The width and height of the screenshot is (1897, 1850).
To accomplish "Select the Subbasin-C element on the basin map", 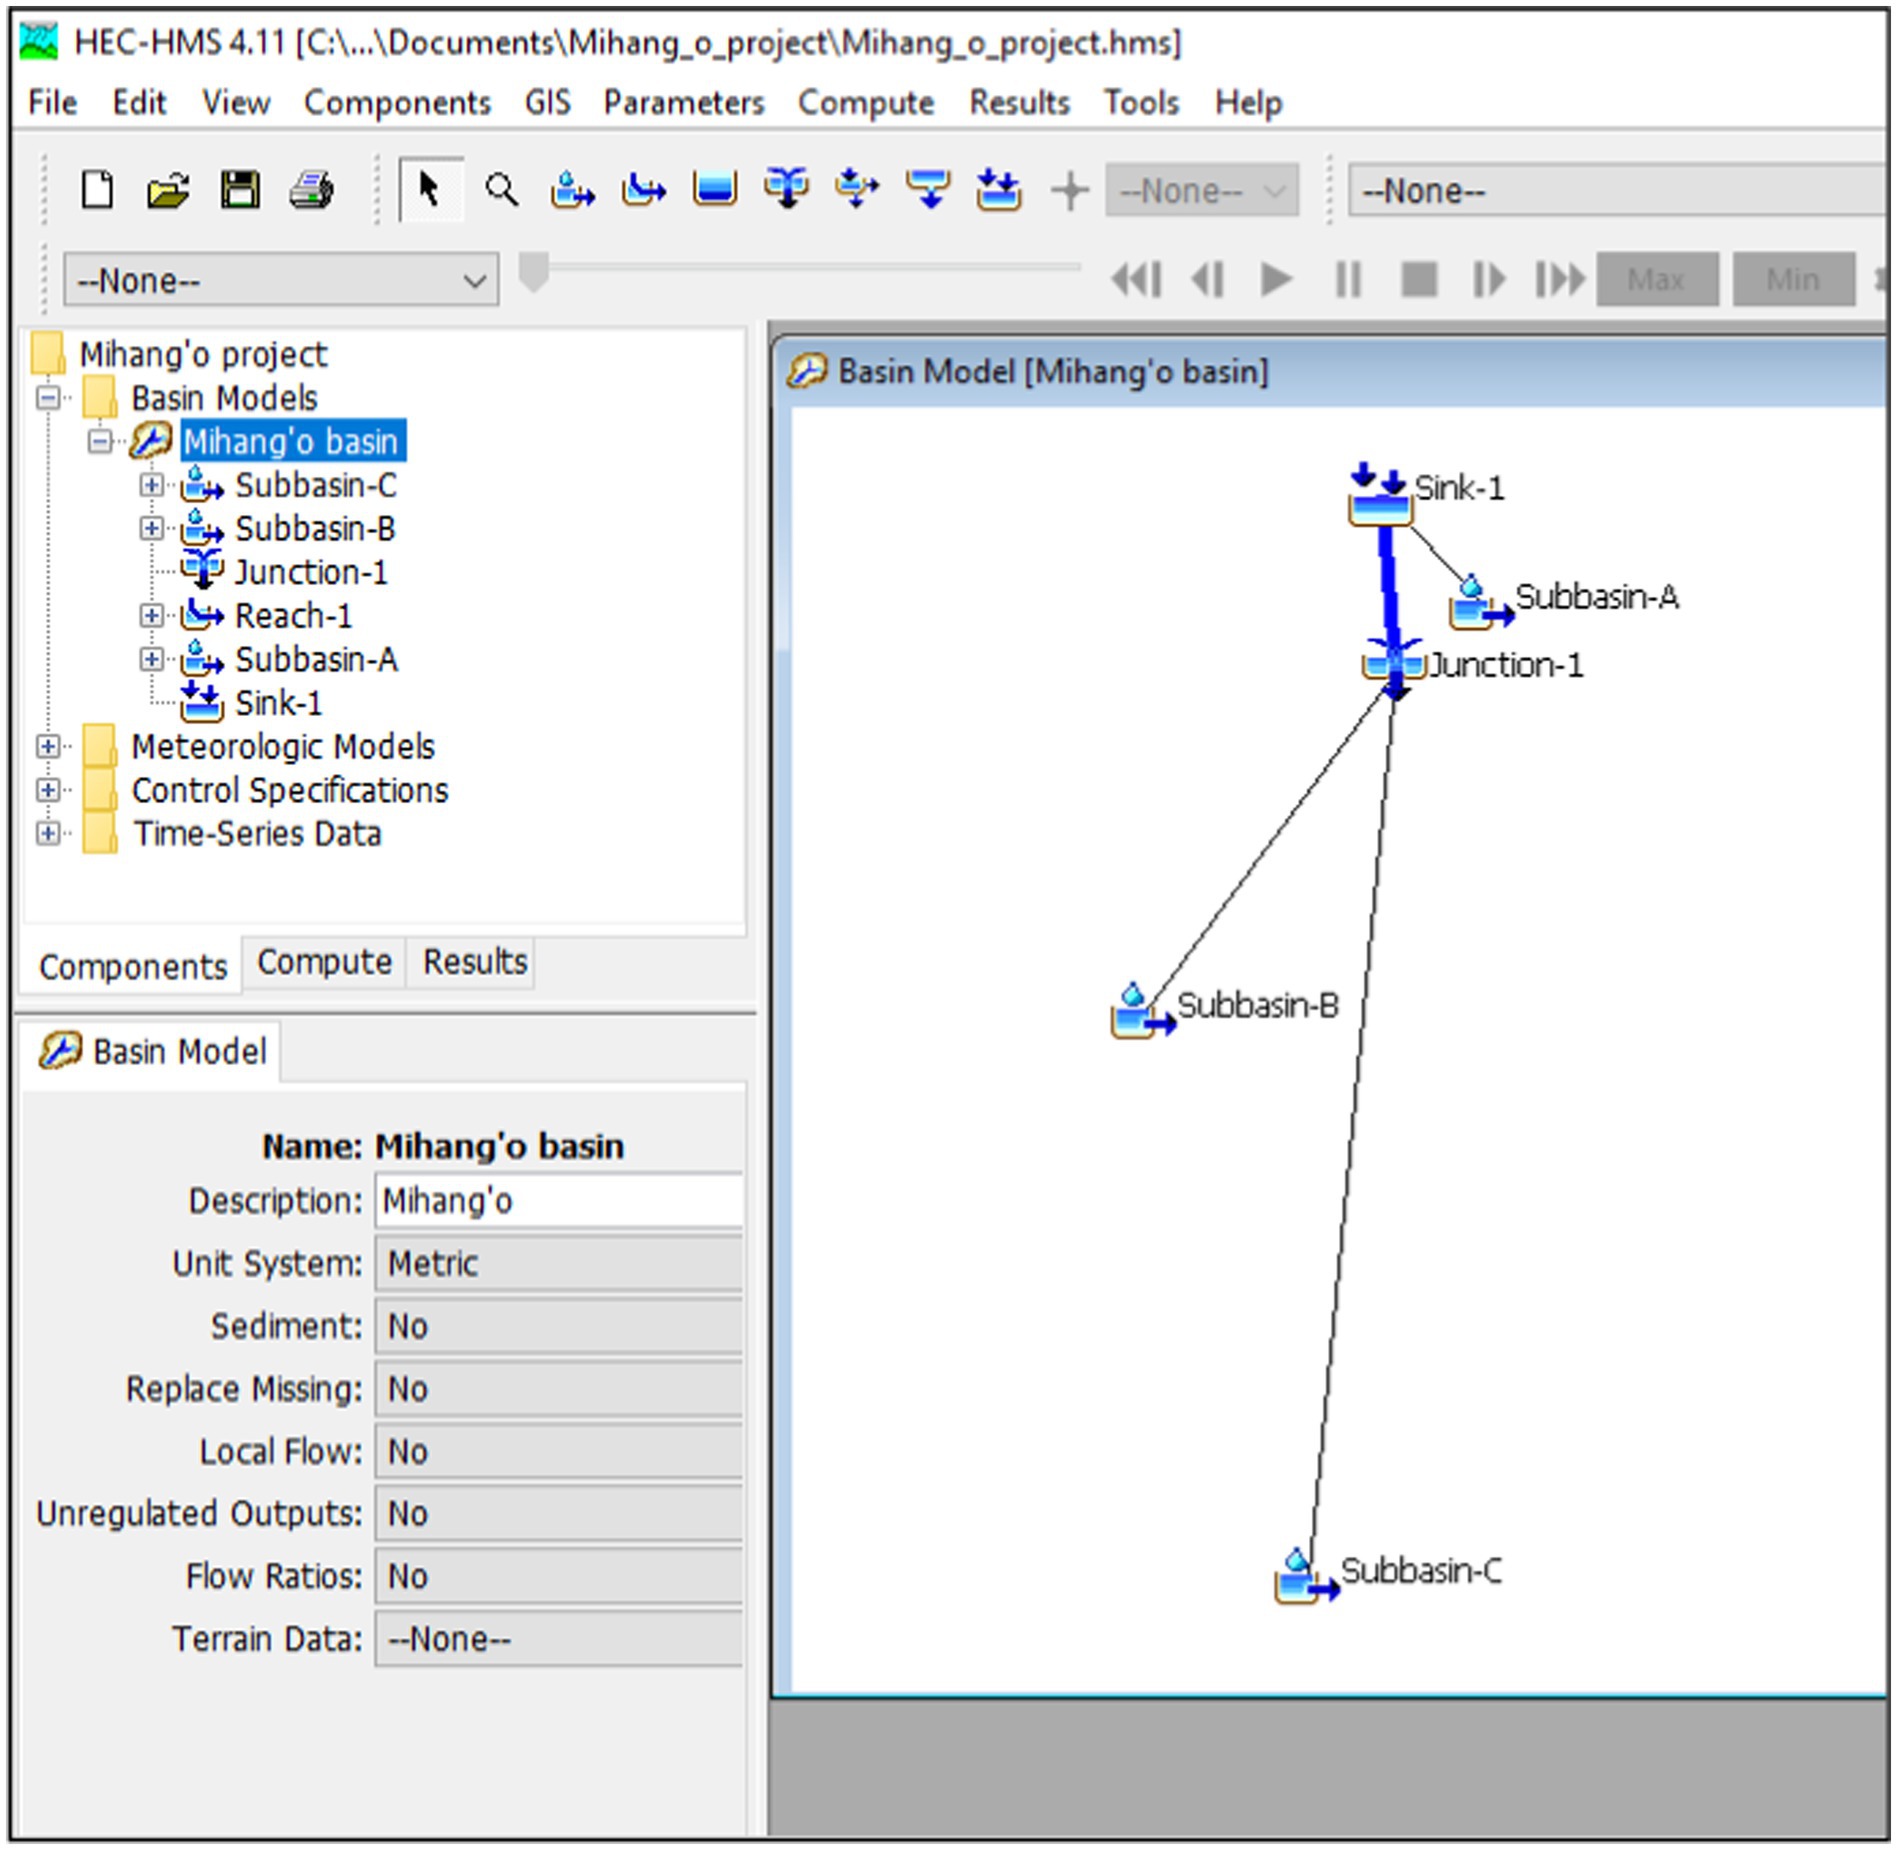I will pyautogui.click(x=1306, y=1576).
